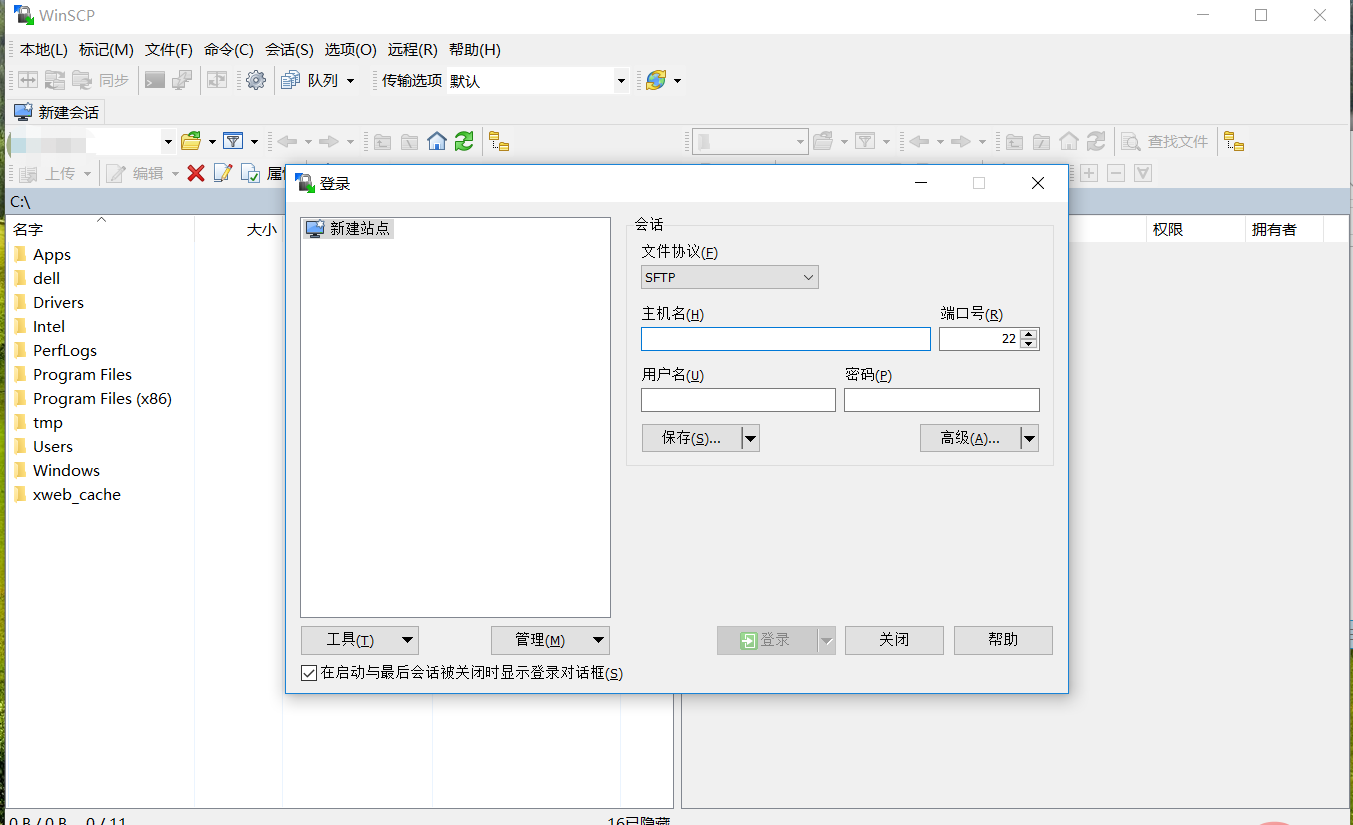This screenshot has width=1353, height=825.
Task: Open directory folder icon in left panel
Action: 190,142
